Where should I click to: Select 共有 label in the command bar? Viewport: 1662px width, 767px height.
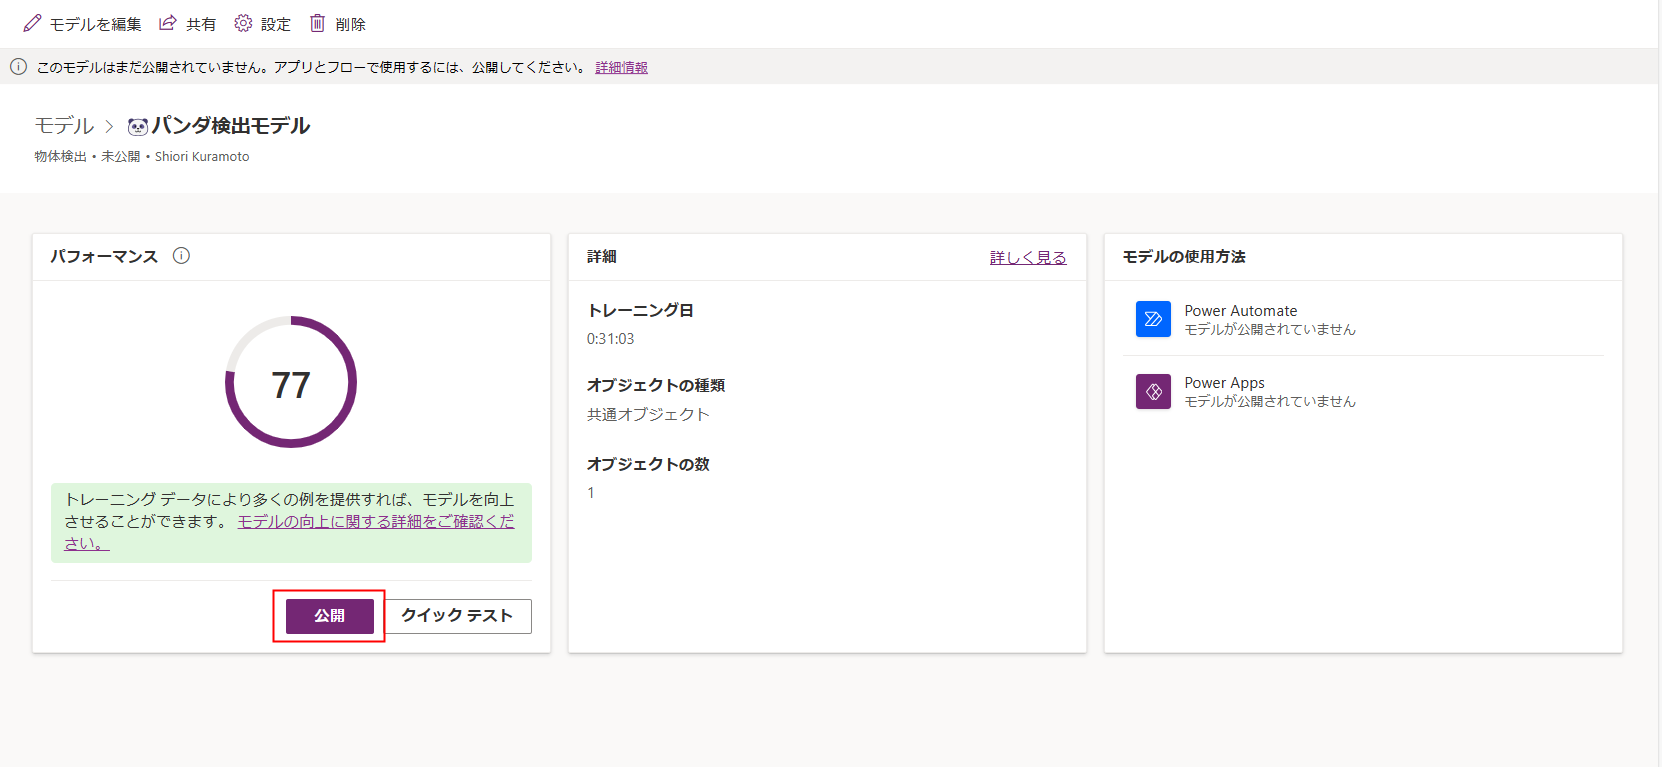point(201,24)
